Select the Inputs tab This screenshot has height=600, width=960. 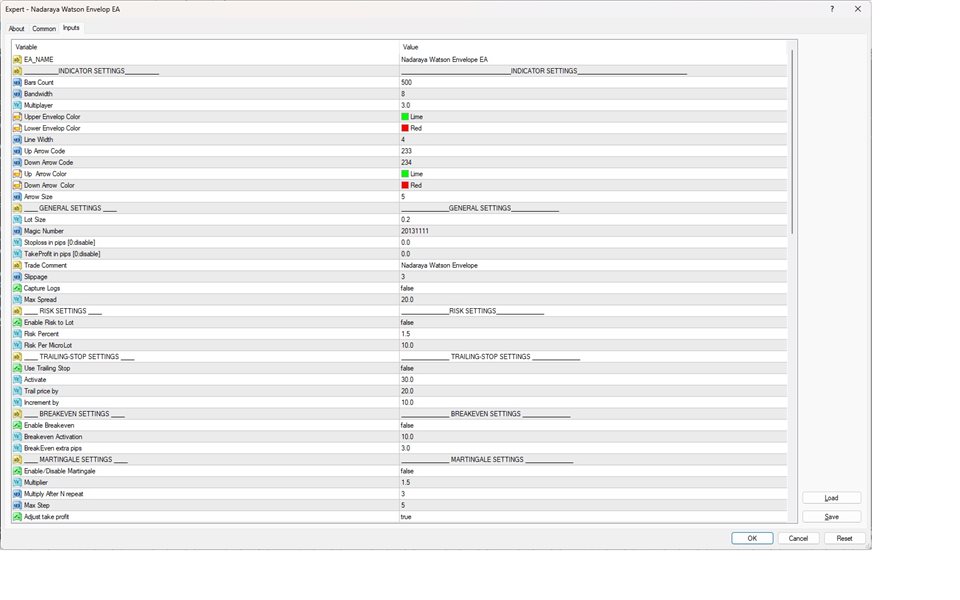71,28
